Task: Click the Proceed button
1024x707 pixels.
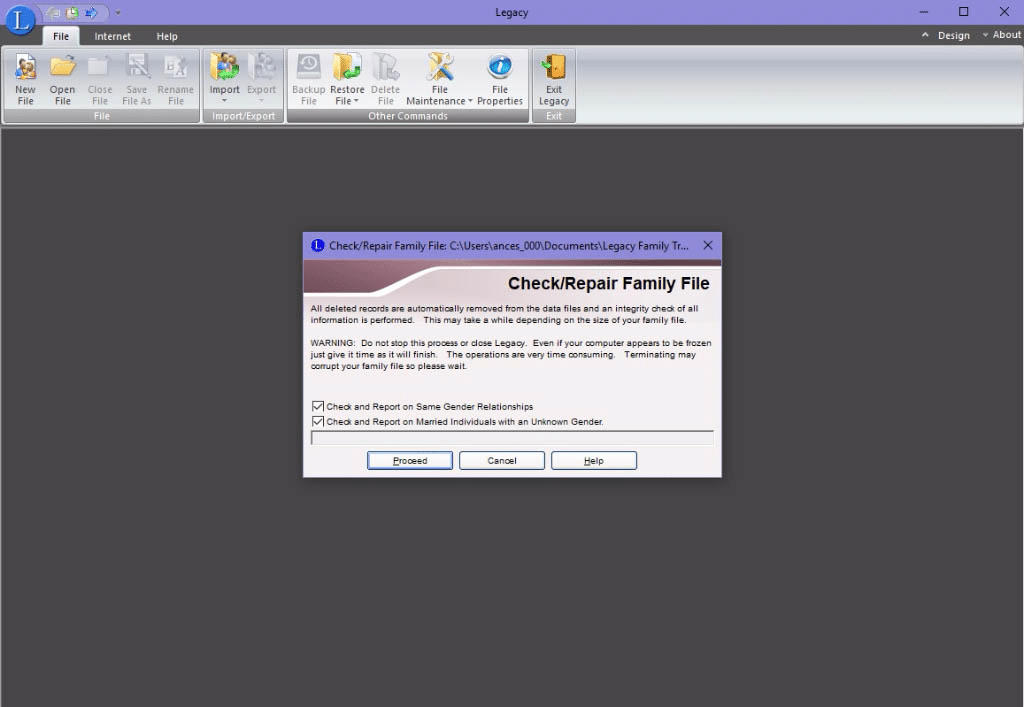Action: 409,460
